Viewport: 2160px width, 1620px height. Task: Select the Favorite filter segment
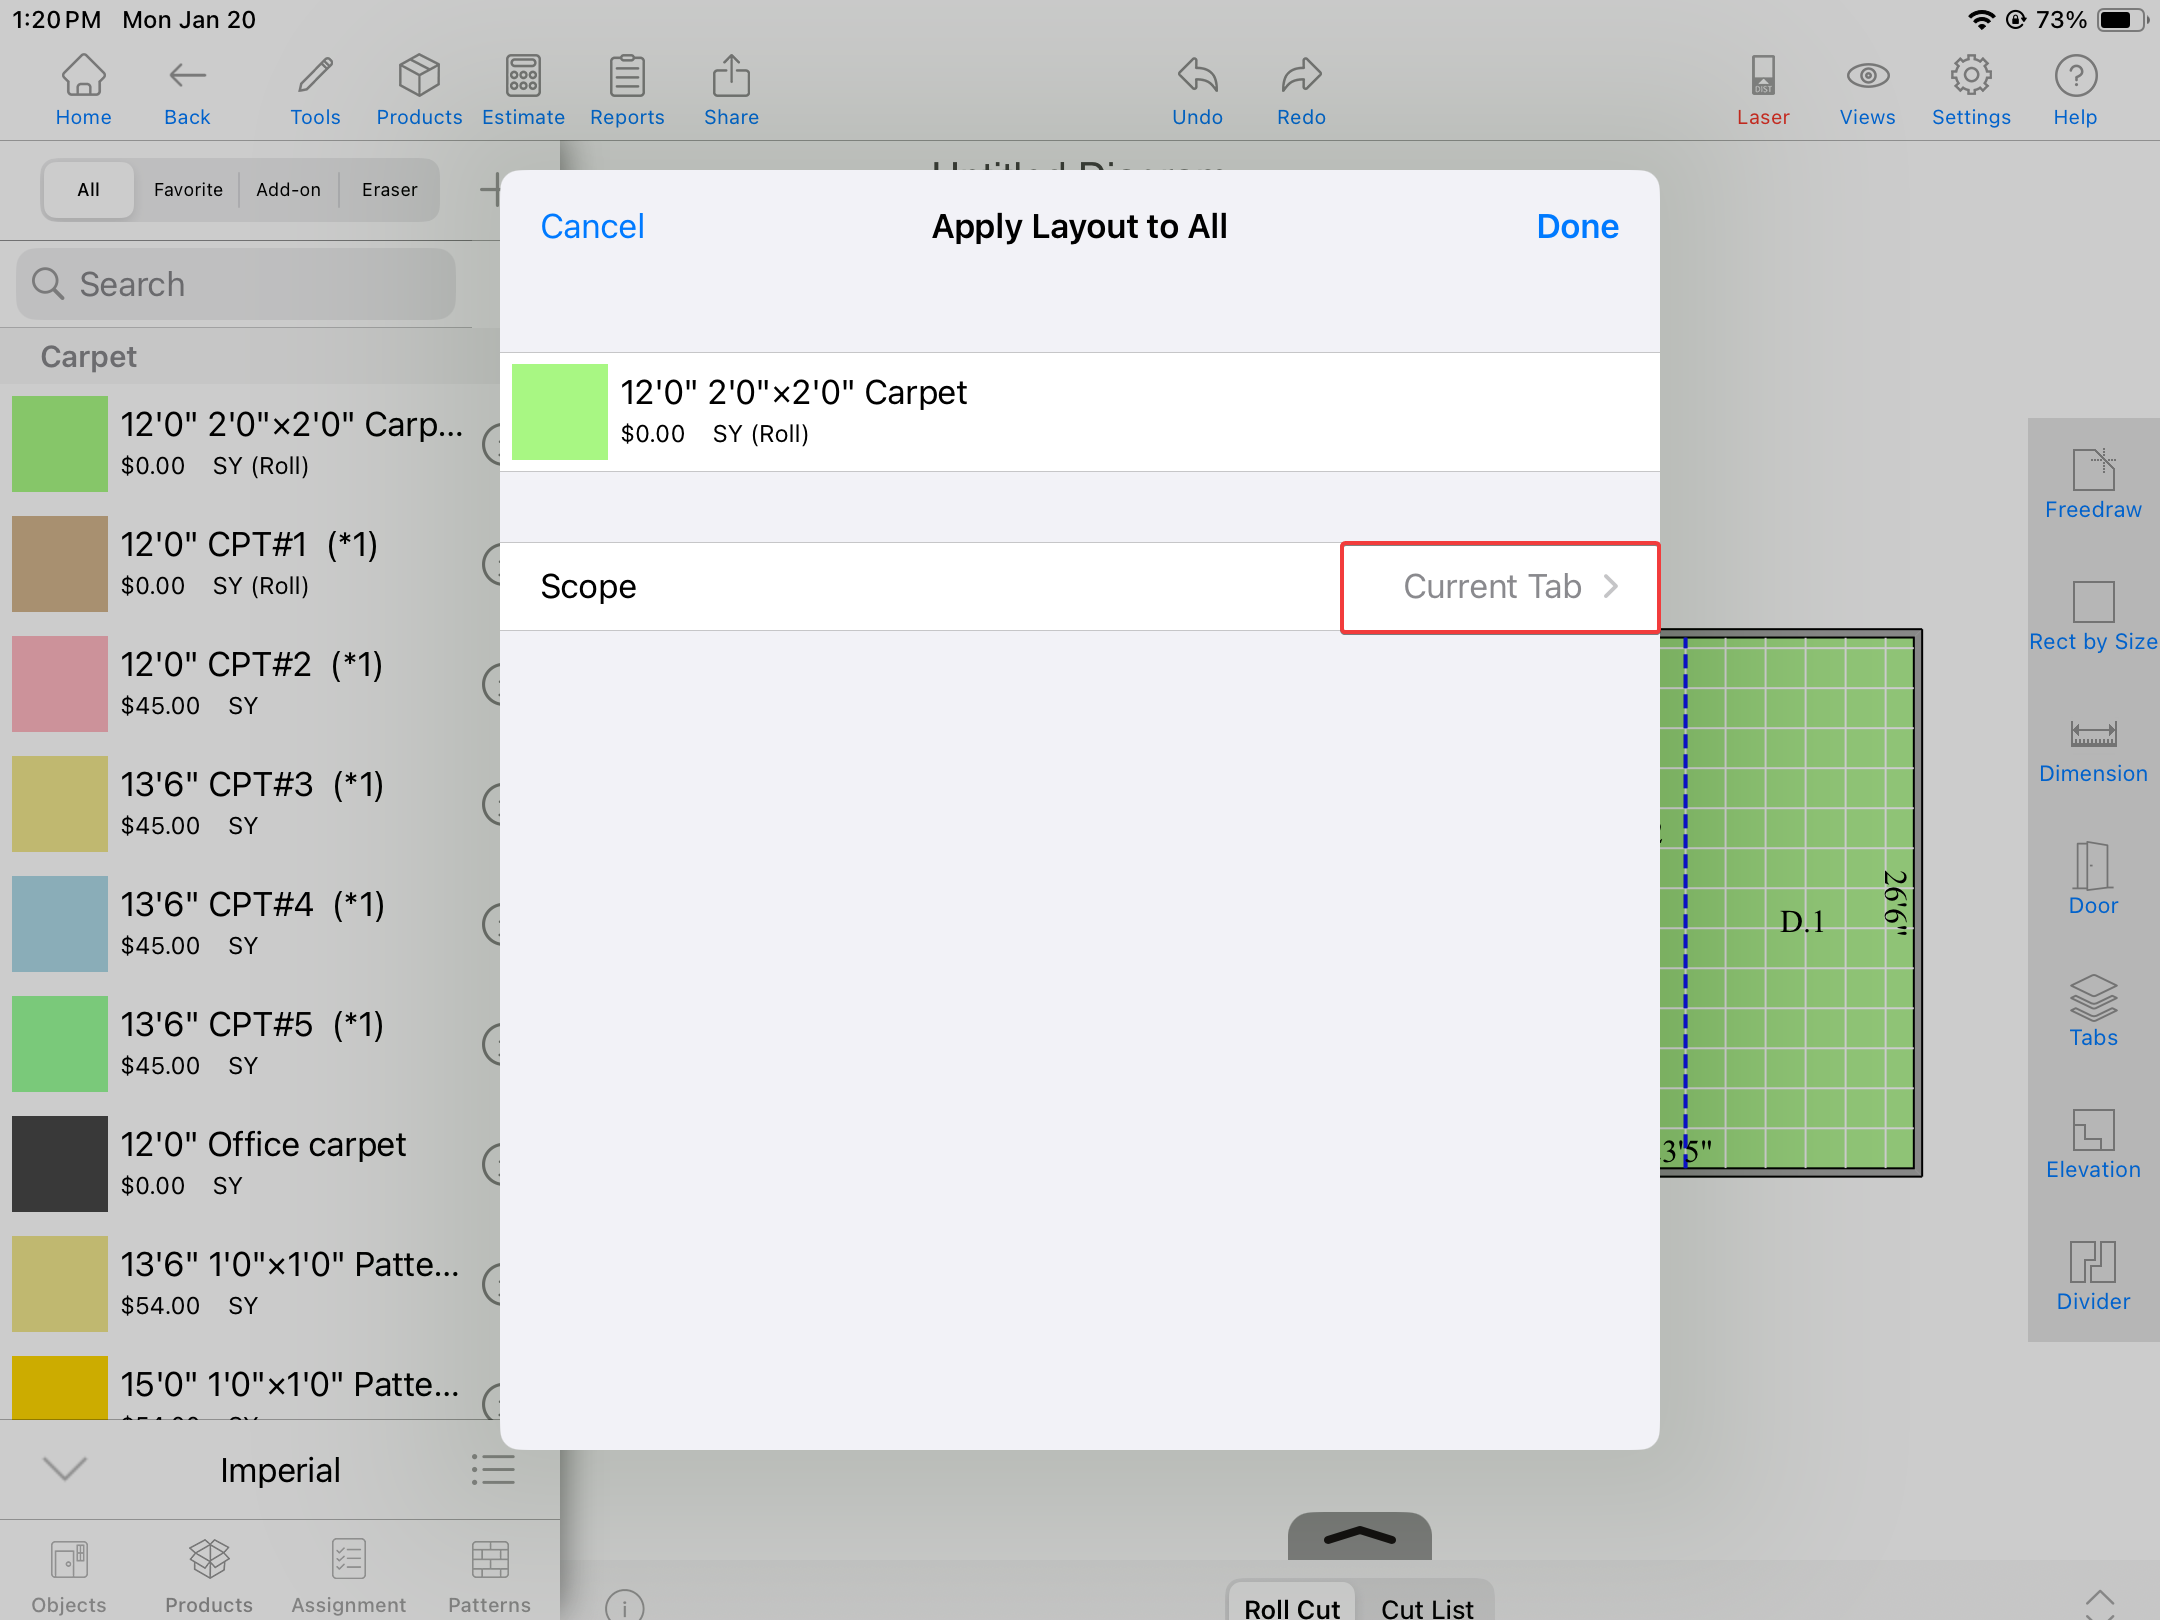coord(188,190)
